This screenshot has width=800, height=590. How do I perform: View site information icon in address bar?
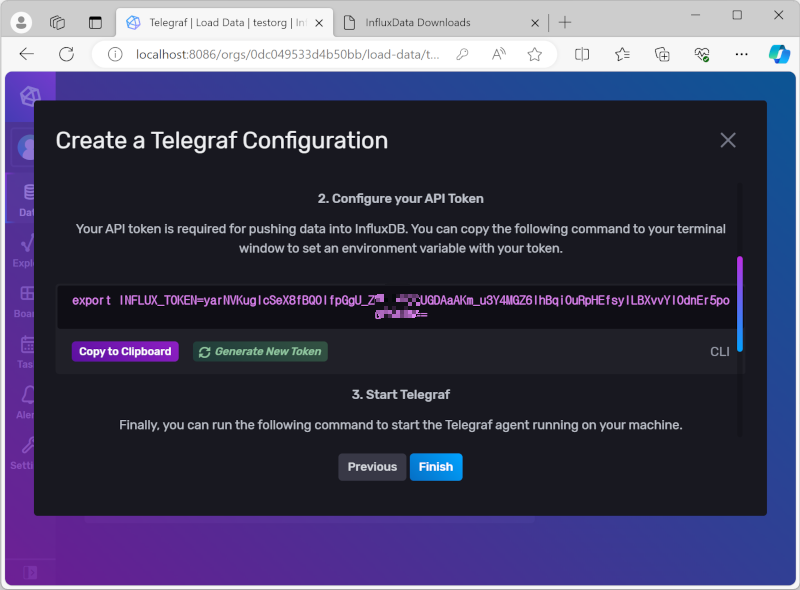point(115,54)
